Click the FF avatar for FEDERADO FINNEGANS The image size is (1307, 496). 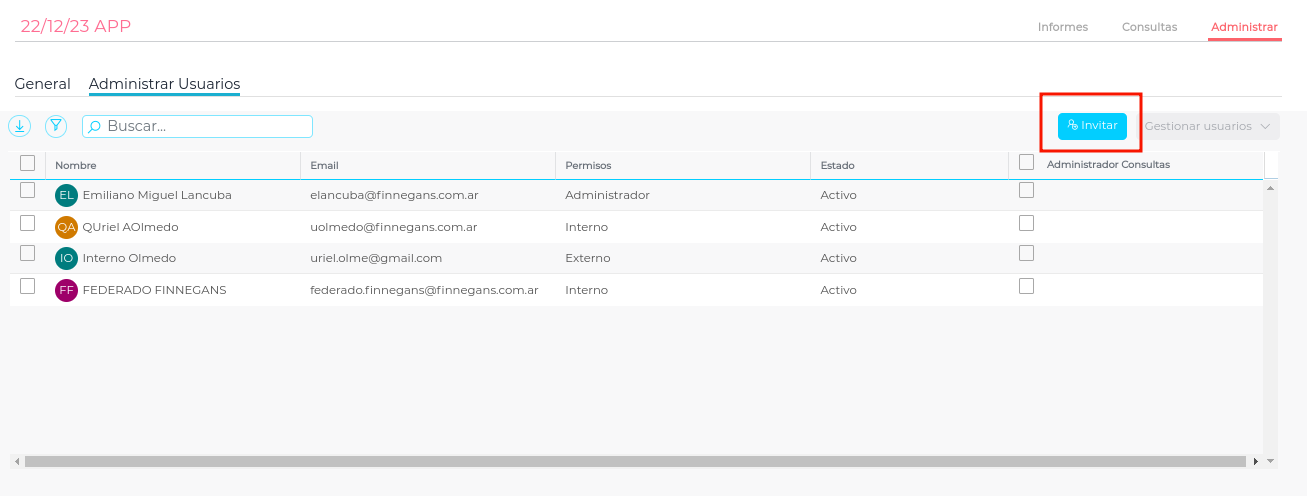(66, 290)
